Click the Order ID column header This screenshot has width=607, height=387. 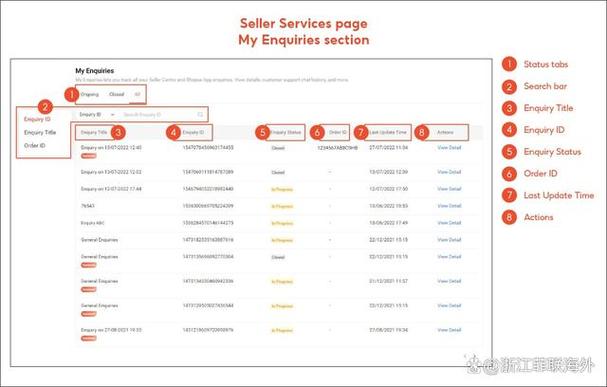338,132
